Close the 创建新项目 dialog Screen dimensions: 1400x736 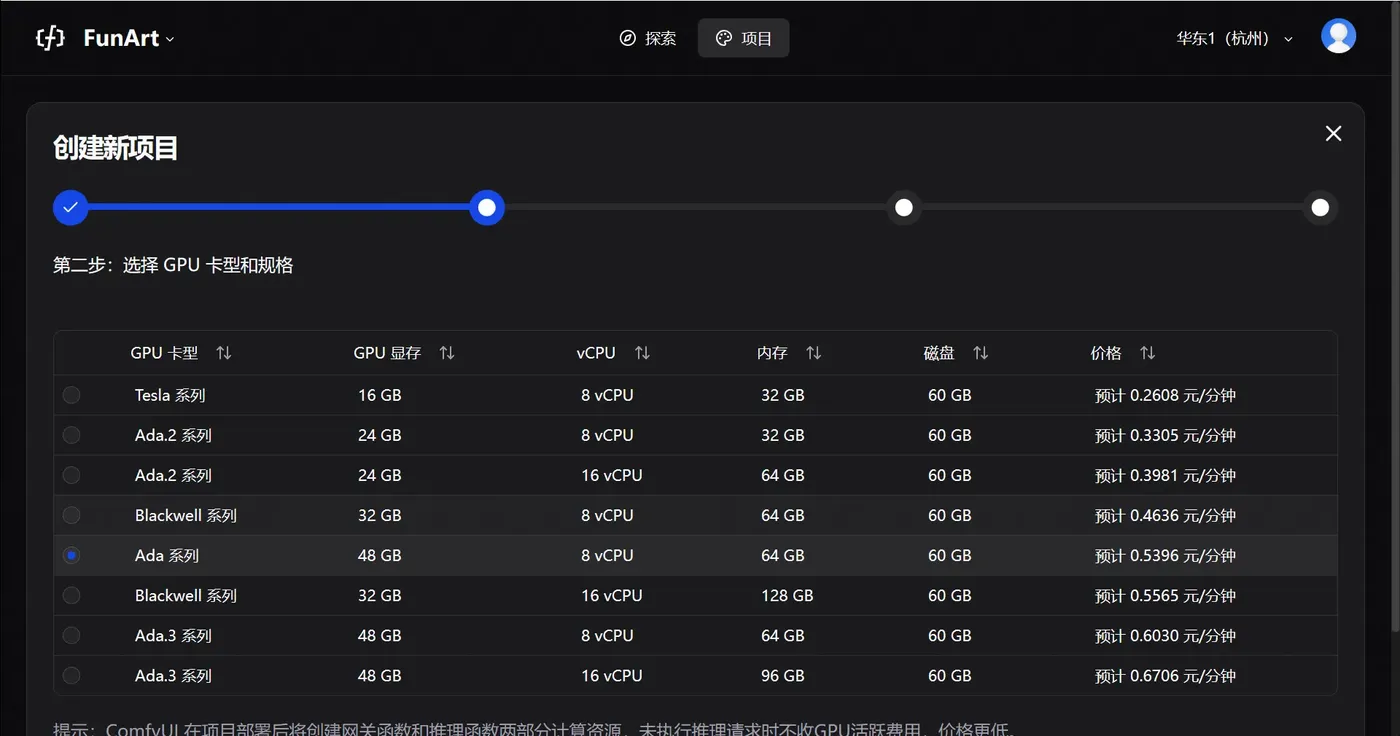pyautogui.click(x=1333, y=133)
